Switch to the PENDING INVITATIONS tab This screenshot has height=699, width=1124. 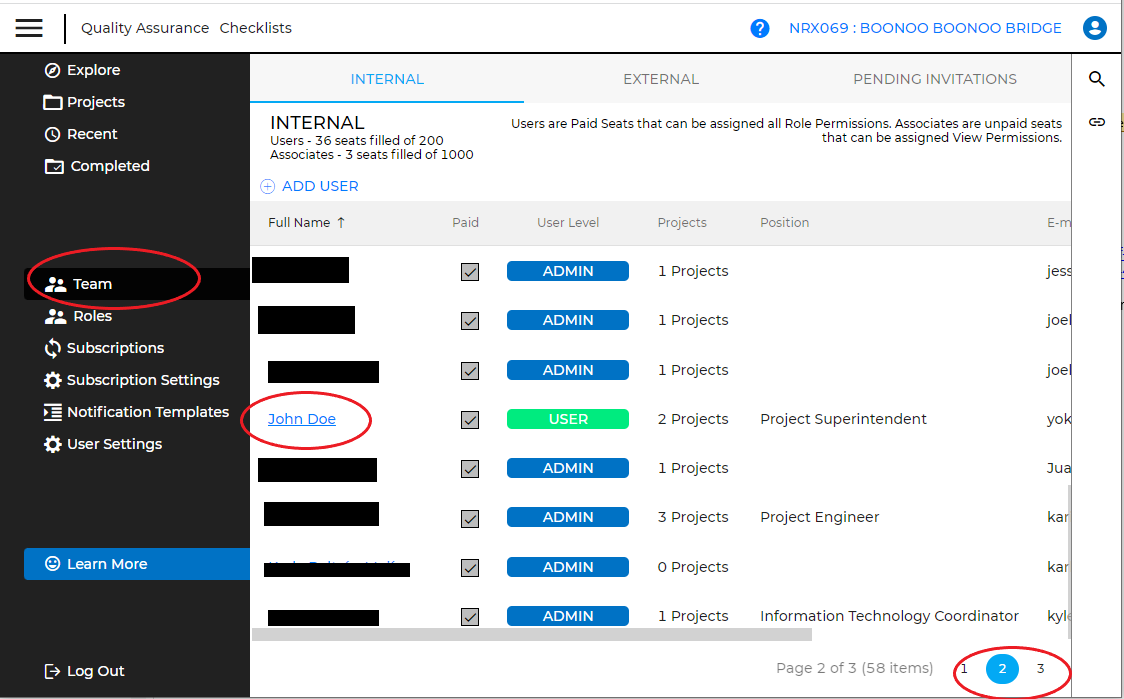point(934,79)
